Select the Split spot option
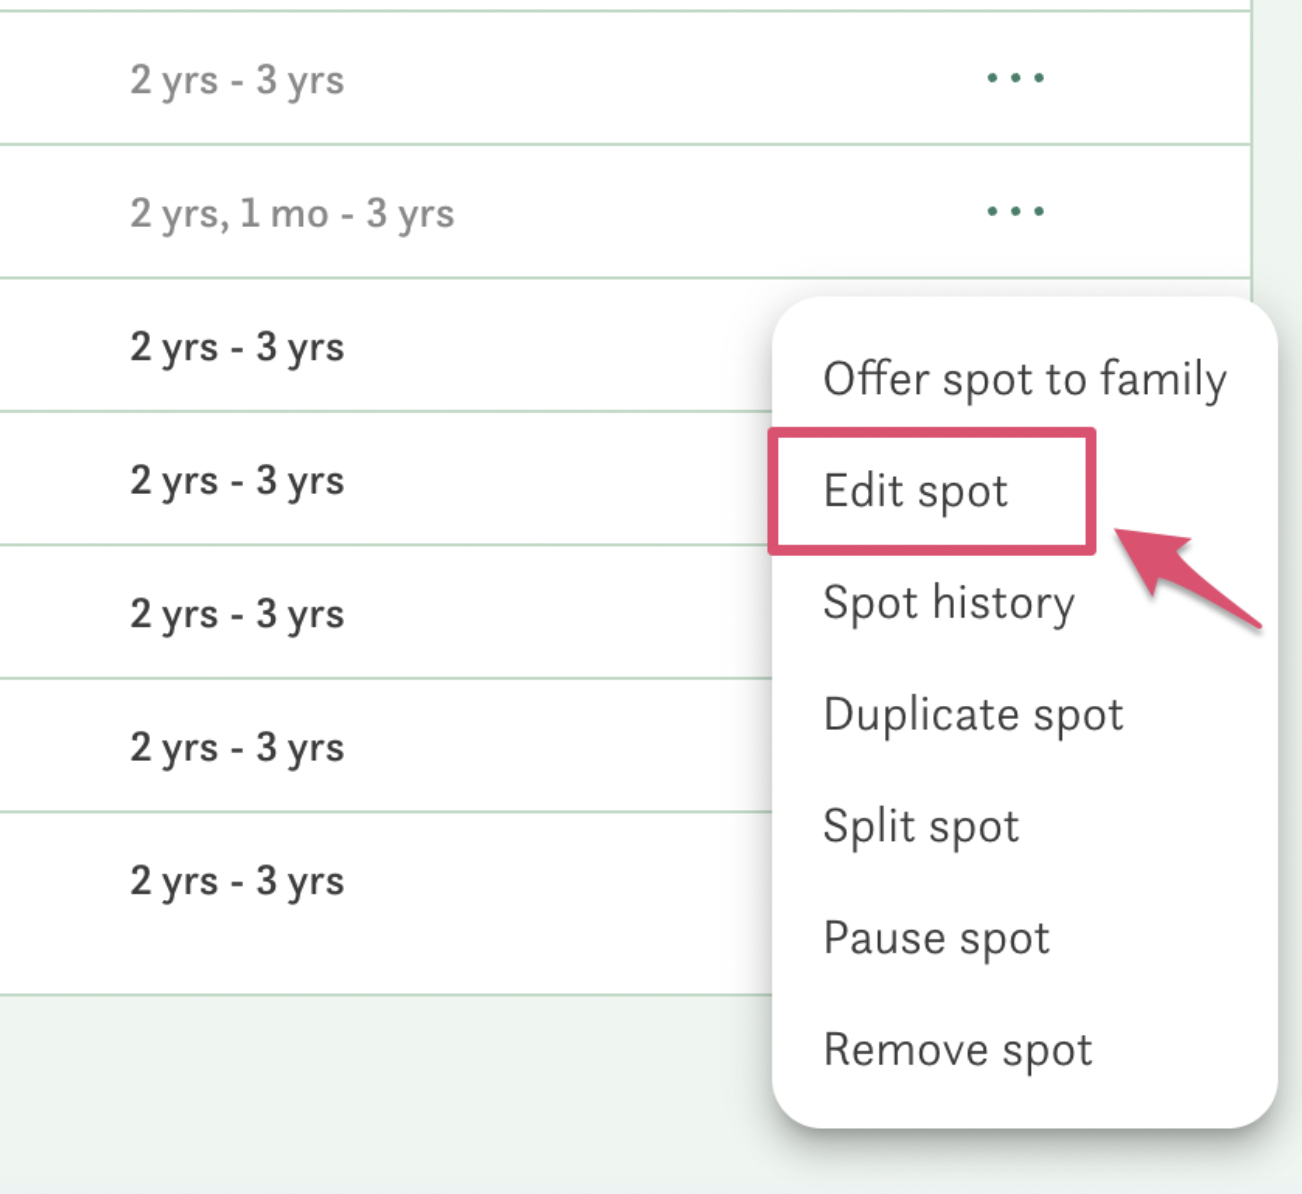The height and width of the screenshot is (1194, 1302). [921, 827]
